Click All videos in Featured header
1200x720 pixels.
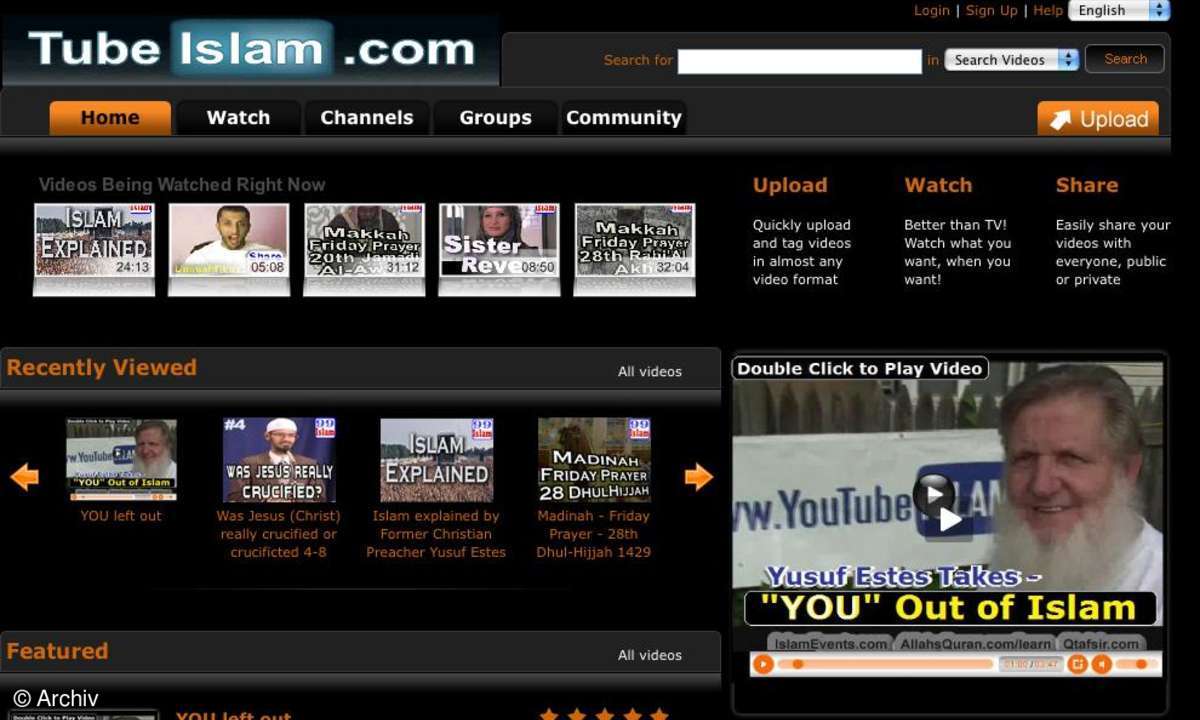pyautogui.click(x=650, y=655)
